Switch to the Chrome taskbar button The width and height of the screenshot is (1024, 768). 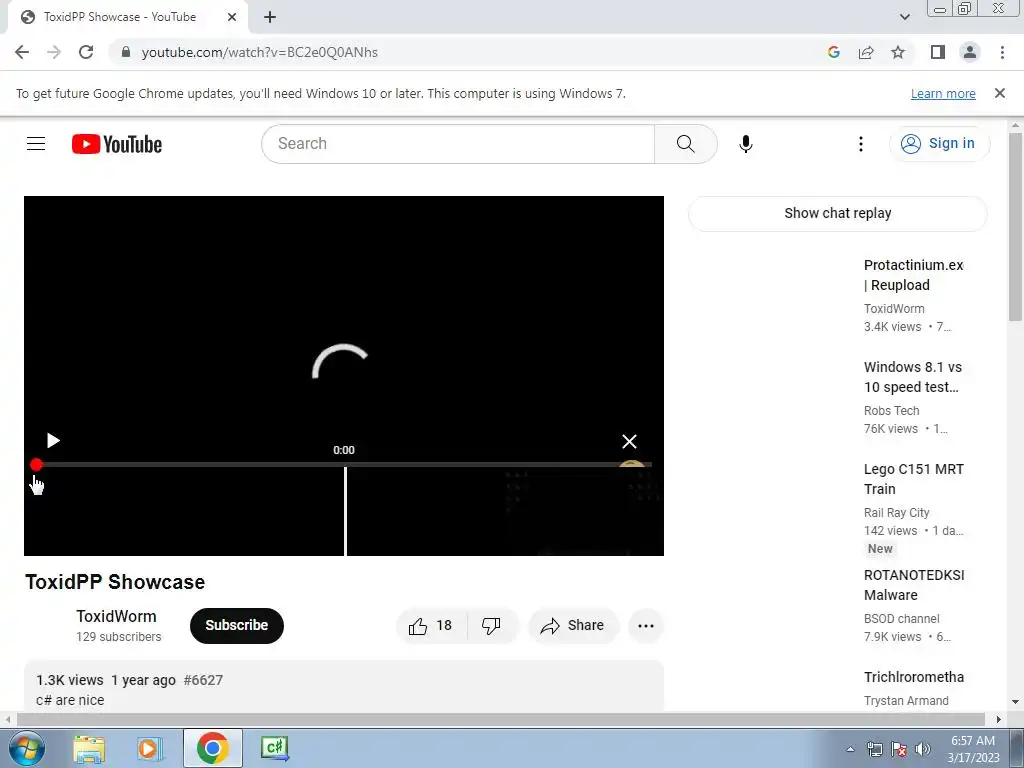pyautogui.click(x=212, y=748)
